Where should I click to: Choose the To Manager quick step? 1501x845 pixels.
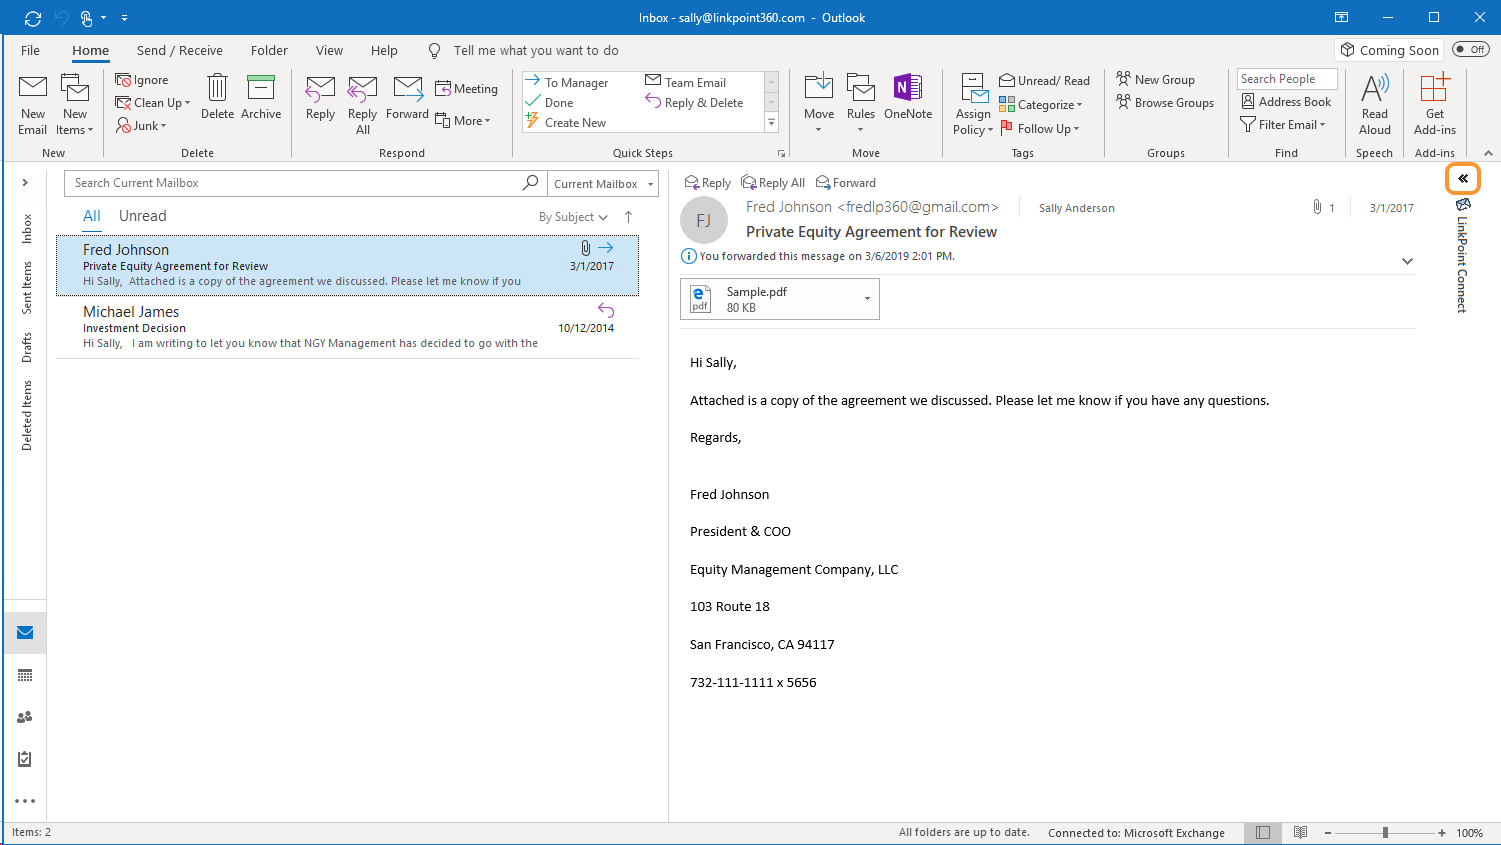pyautogui.click(x=567, y=82)
